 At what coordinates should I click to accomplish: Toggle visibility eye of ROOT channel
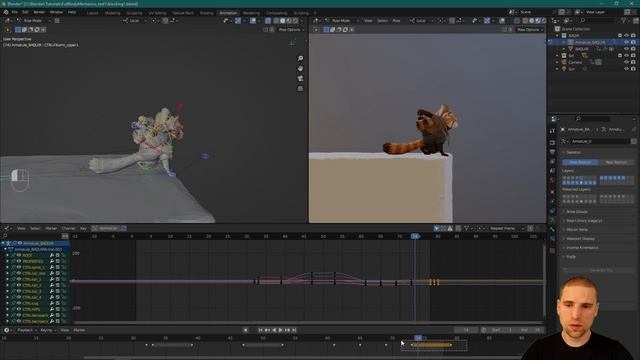pyautogui.click(x=19, y=256)
